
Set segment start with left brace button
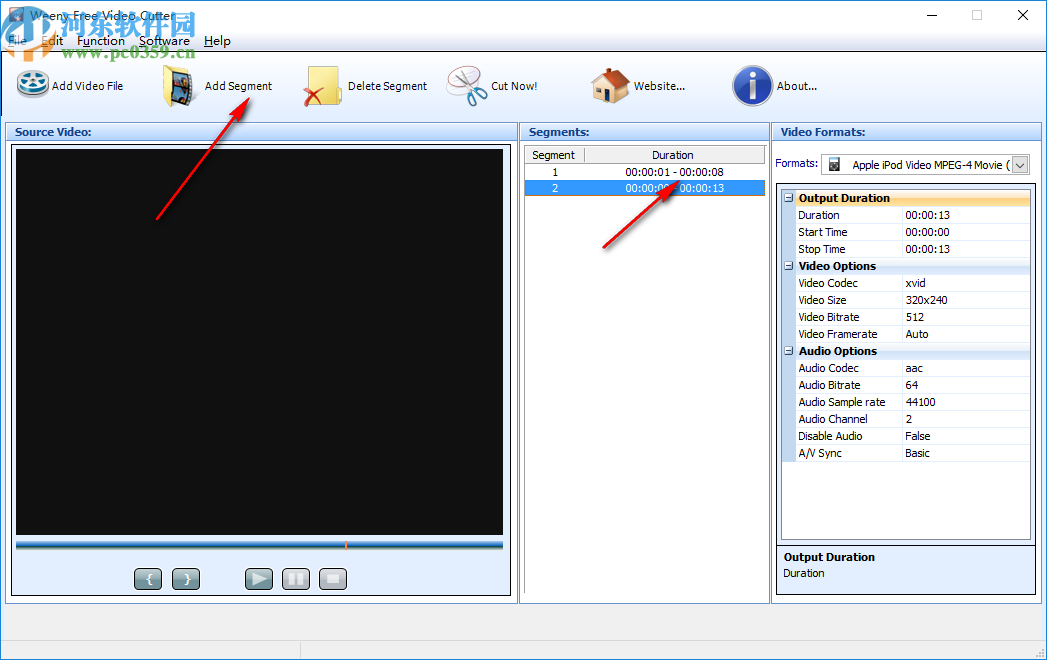(x=148, y=579)
